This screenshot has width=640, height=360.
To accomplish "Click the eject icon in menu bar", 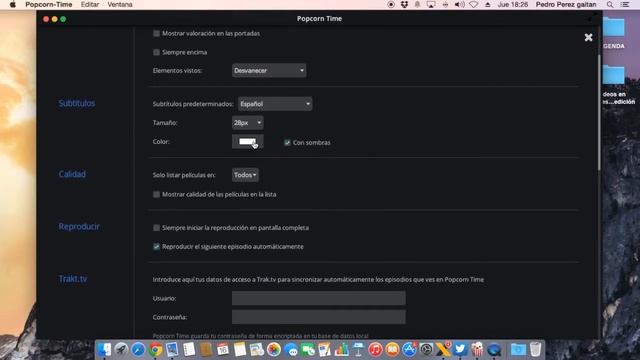I will tap(488, 4).
